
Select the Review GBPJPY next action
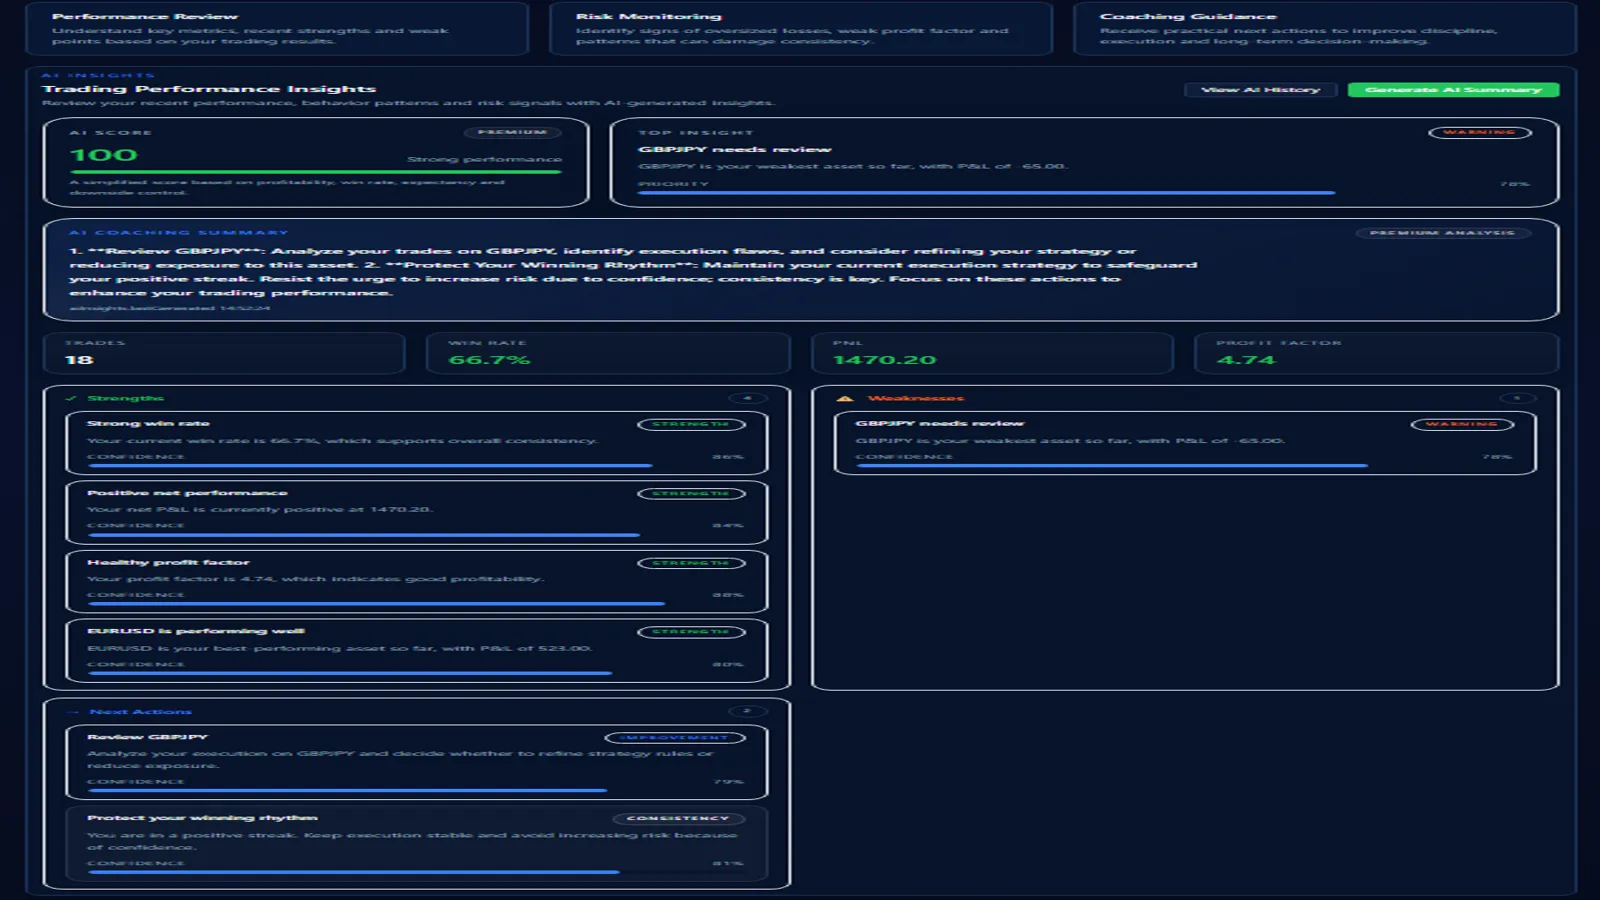(x=416, y=762)
